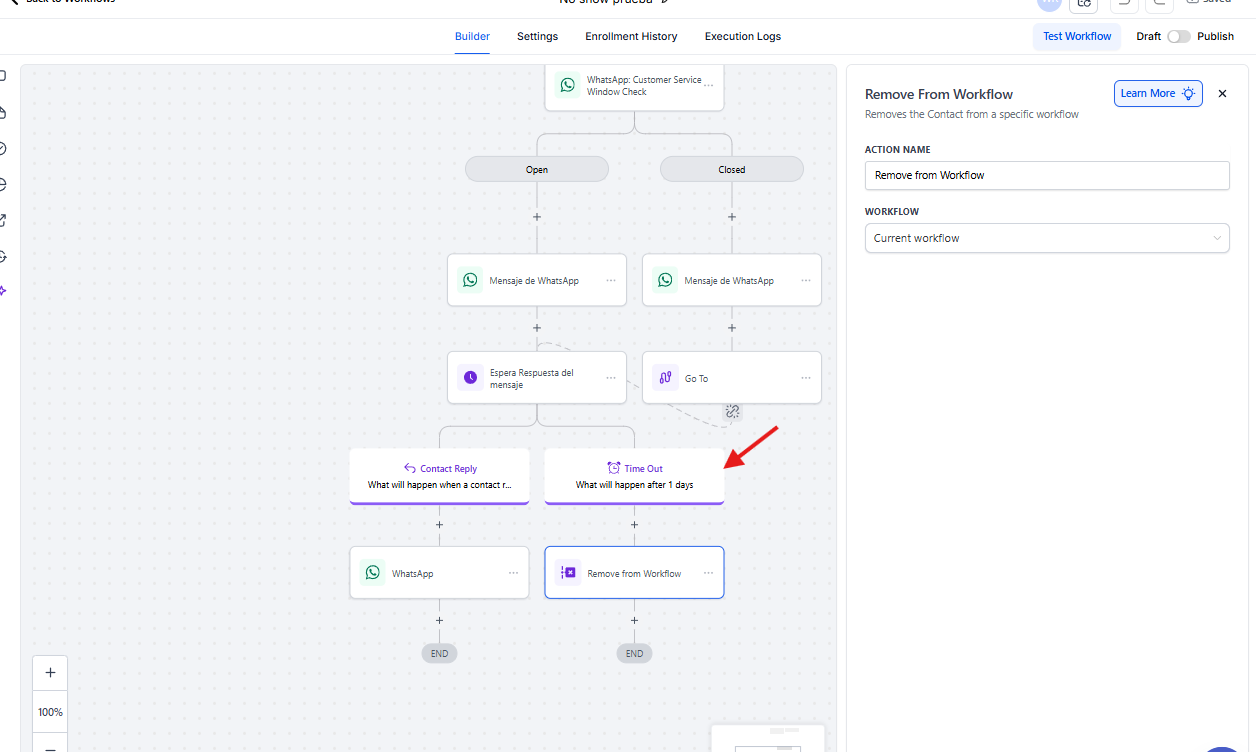This screenshot has height=752, width=1256.
Task: Click the Go To node icon
Action: coord(665,378)
